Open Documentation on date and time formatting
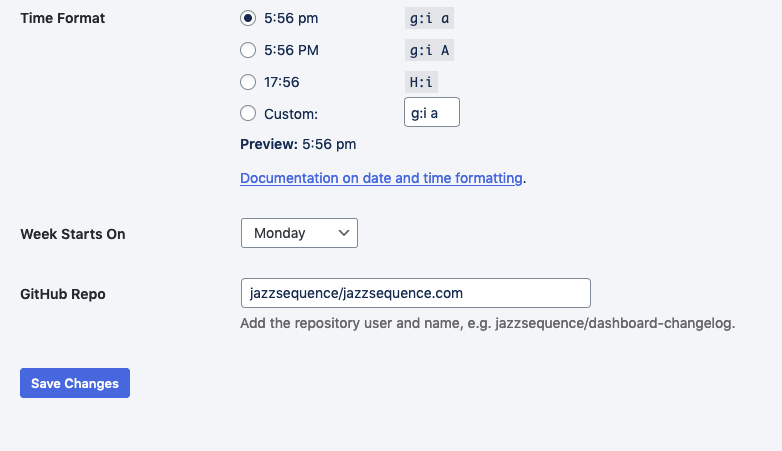The height and width of the screenshot is (451, 782). (x=381, y=178)
